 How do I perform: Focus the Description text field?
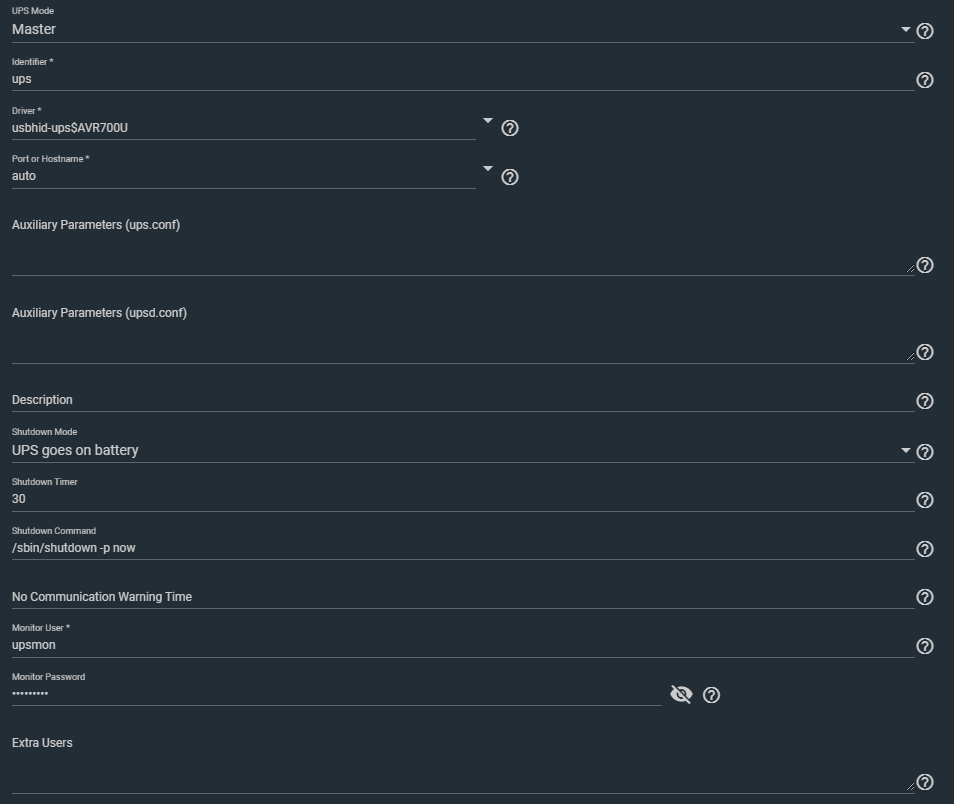460,400
